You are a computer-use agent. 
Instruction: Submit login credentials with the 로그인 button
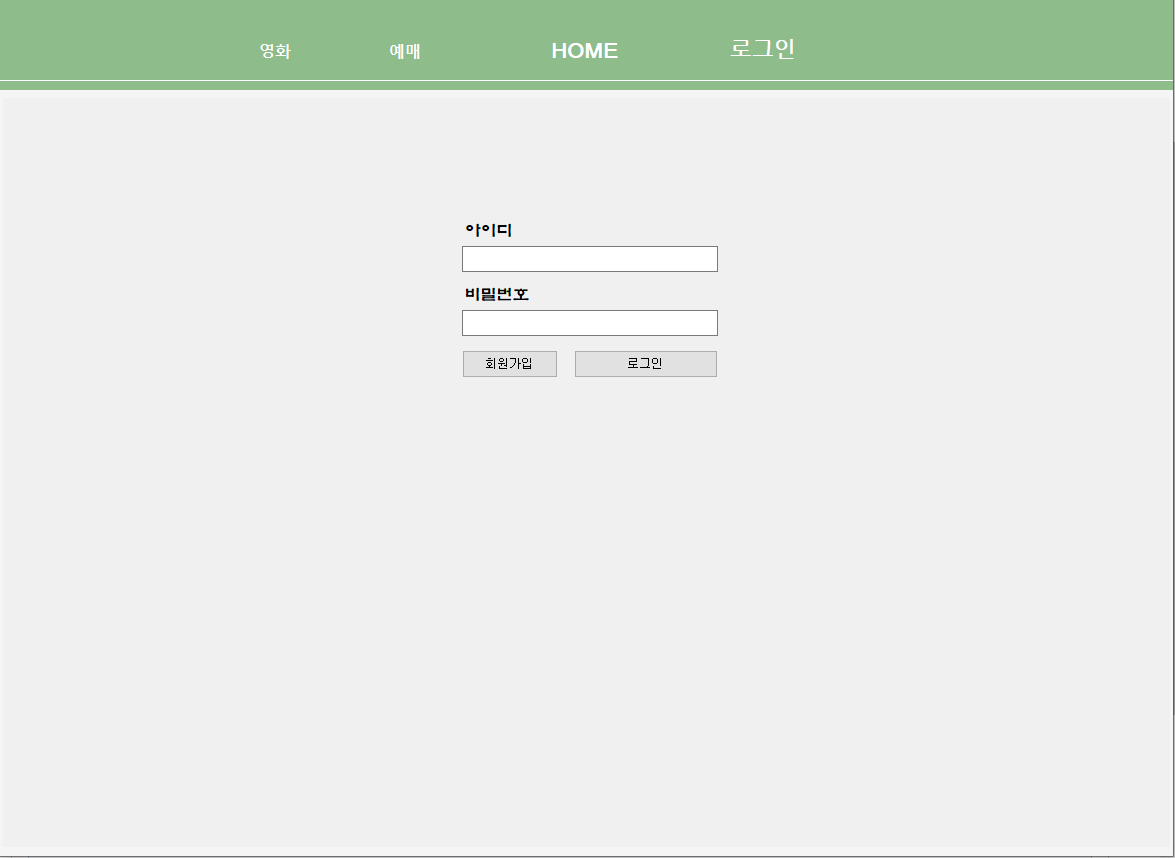[x=645, y=363]
